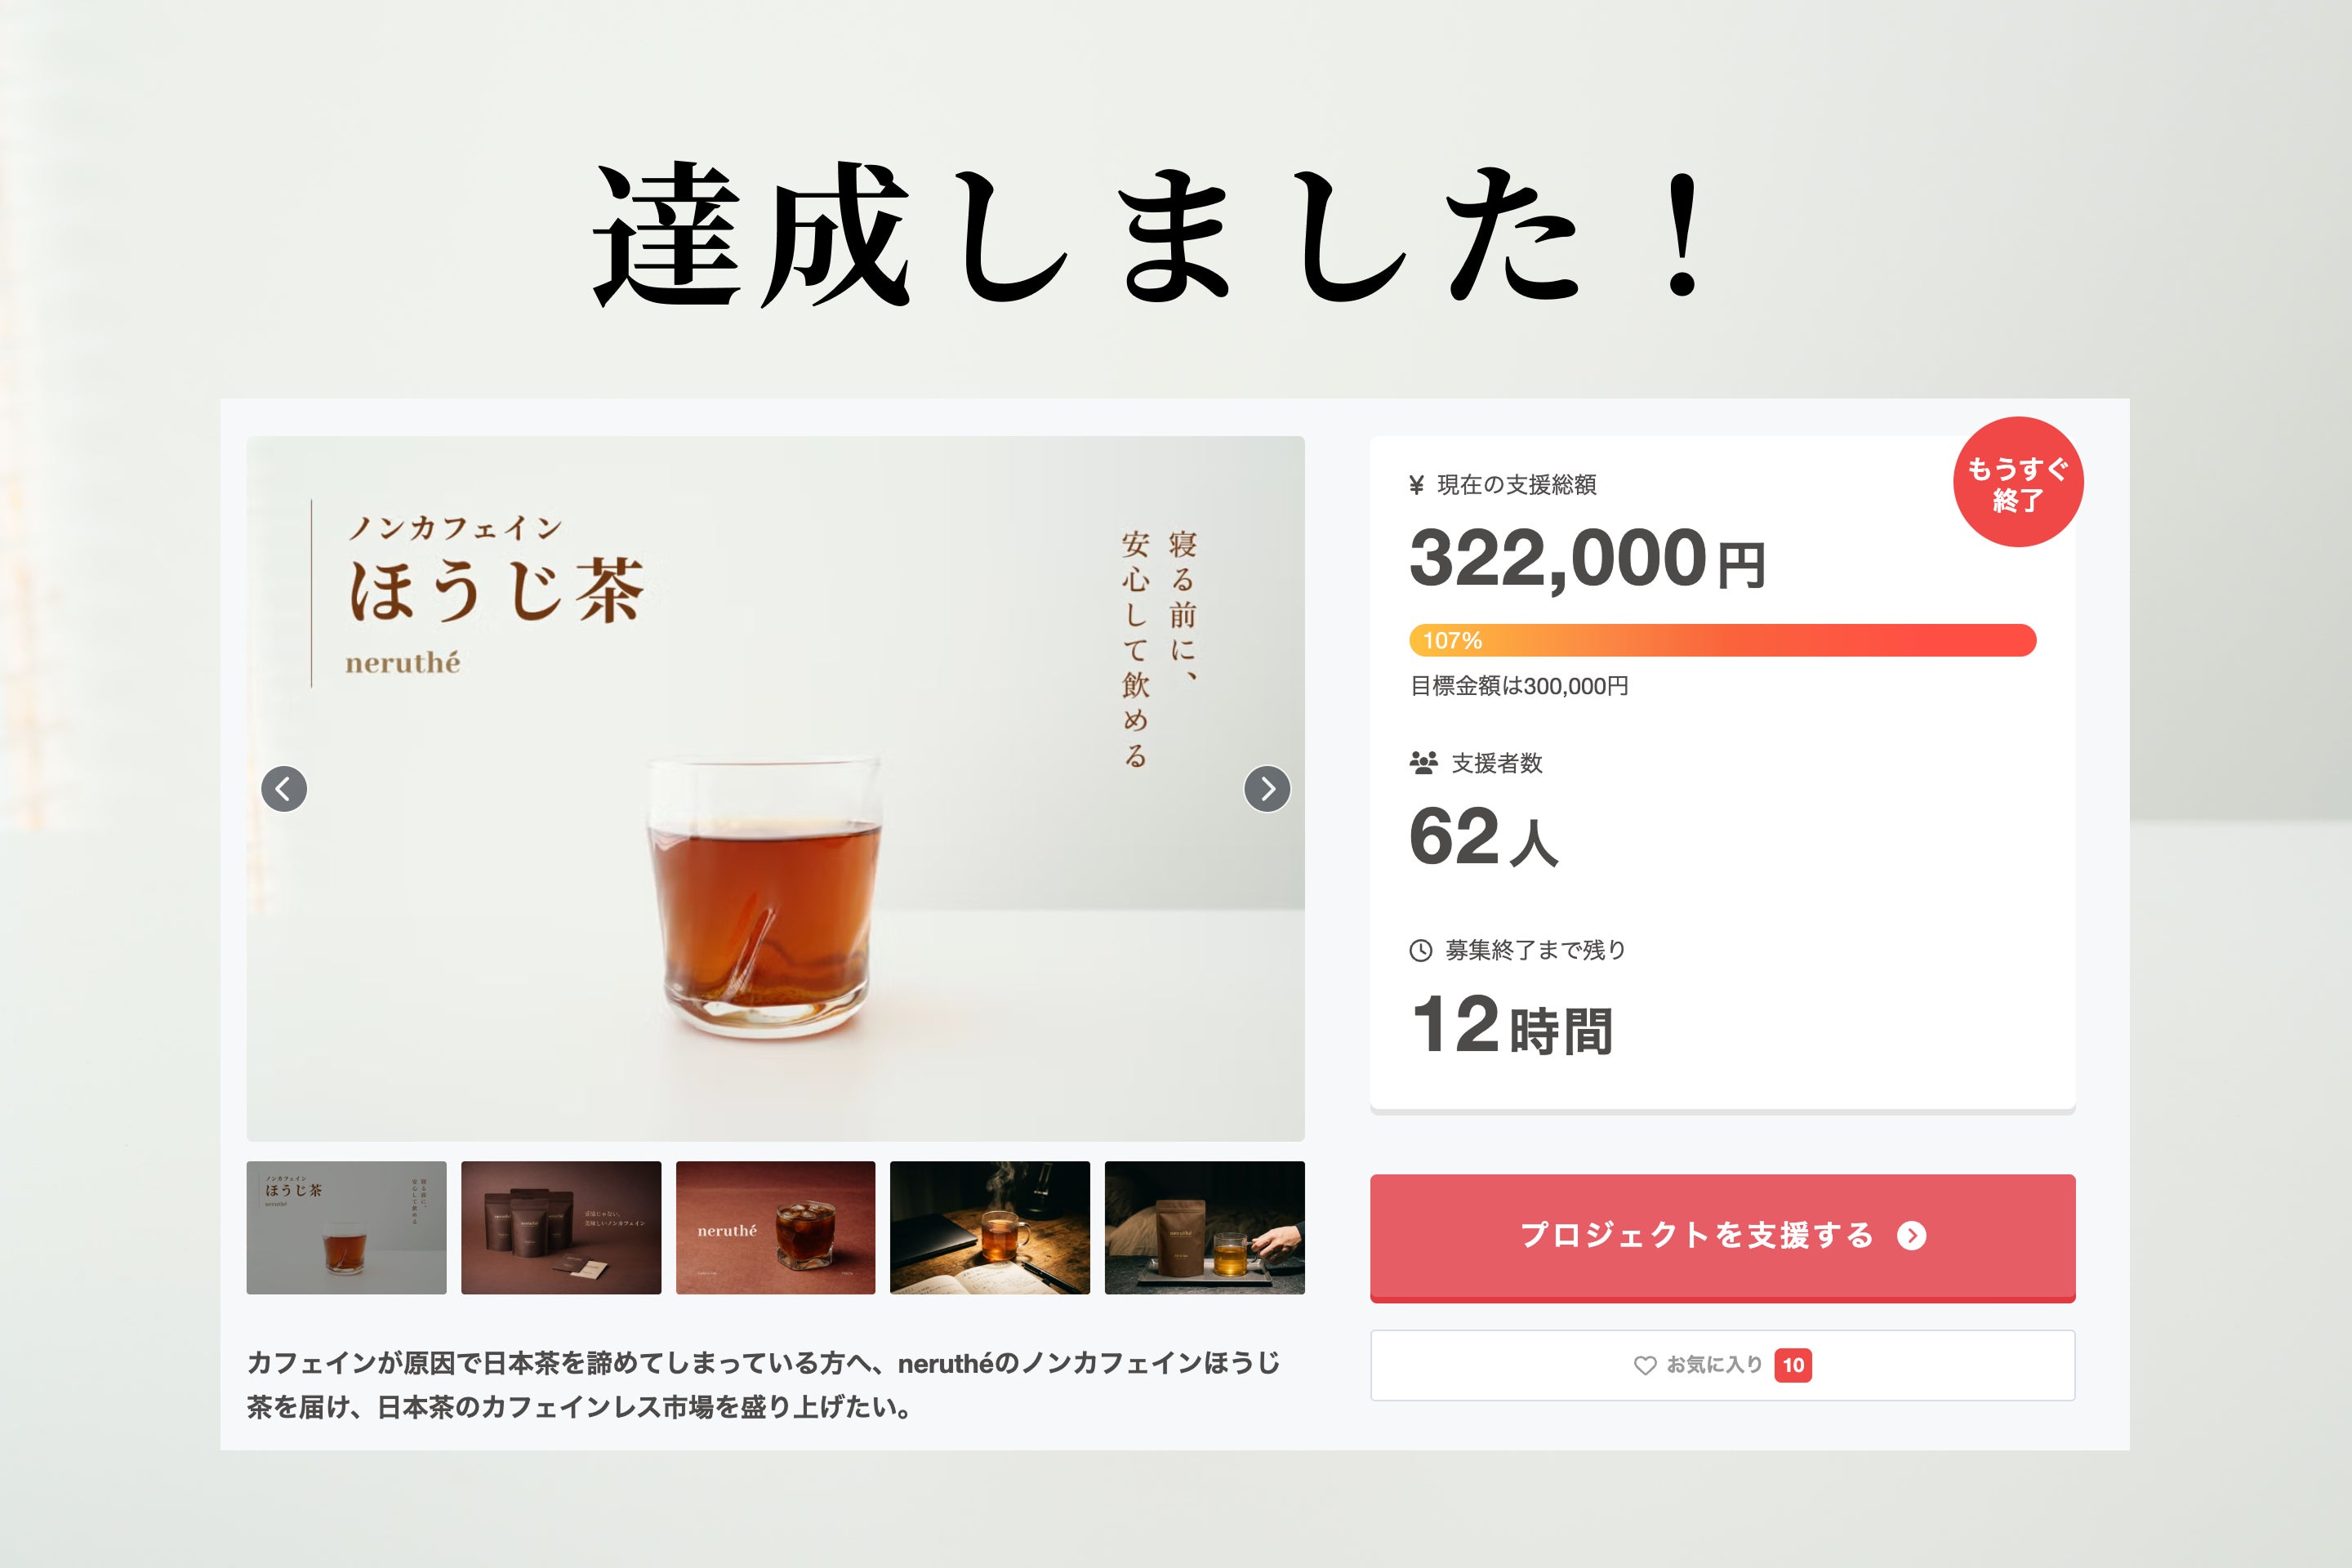The image size is (2352, 1568).
Task: Click the yen icon beside 現在の支援総額
Action: [x=1416, y=485]
